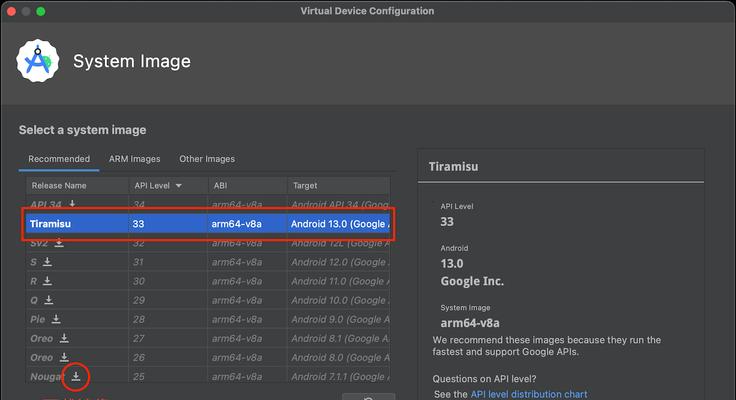Click the Tiramisu heading in details panel
The image size is (736, 400).
pyautogui.click(x=453, y=167)
